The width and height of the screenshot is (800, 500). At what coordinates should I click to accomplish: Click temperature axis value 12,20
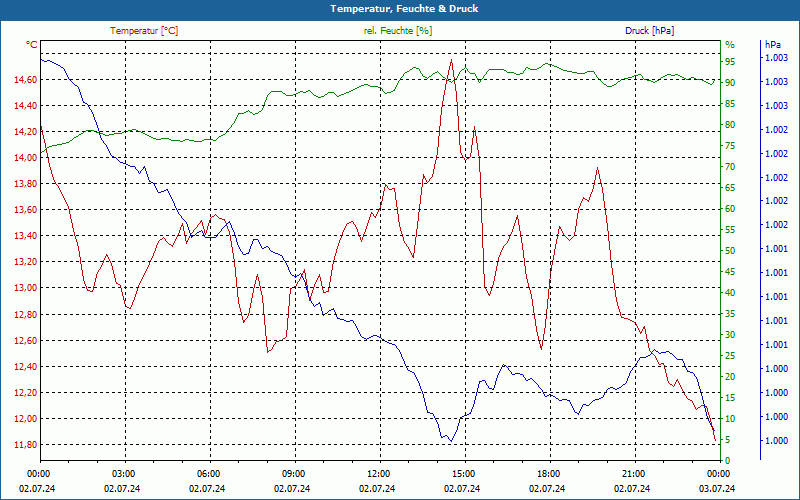click(x=25, y=392)
